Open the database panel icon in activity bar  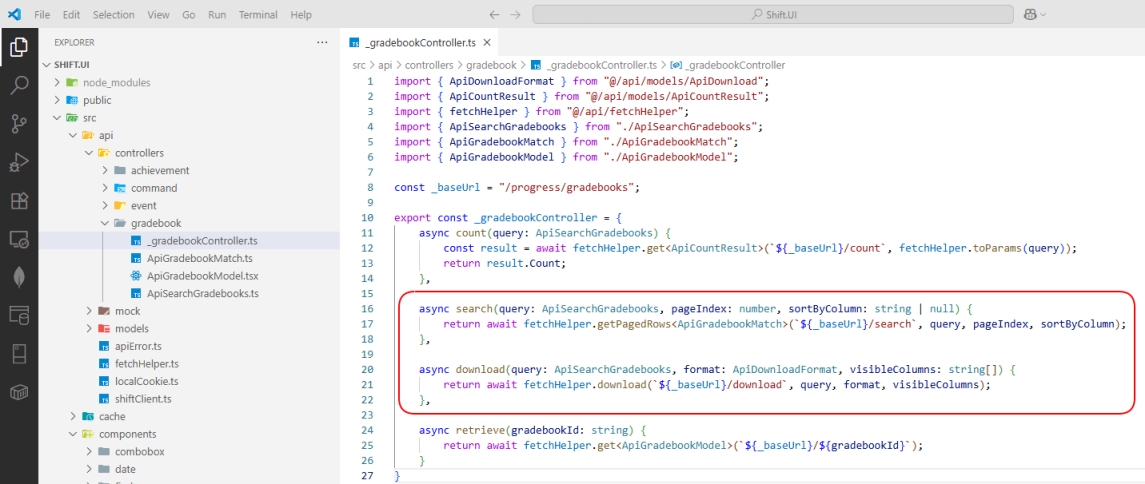[x=19, y=315]
